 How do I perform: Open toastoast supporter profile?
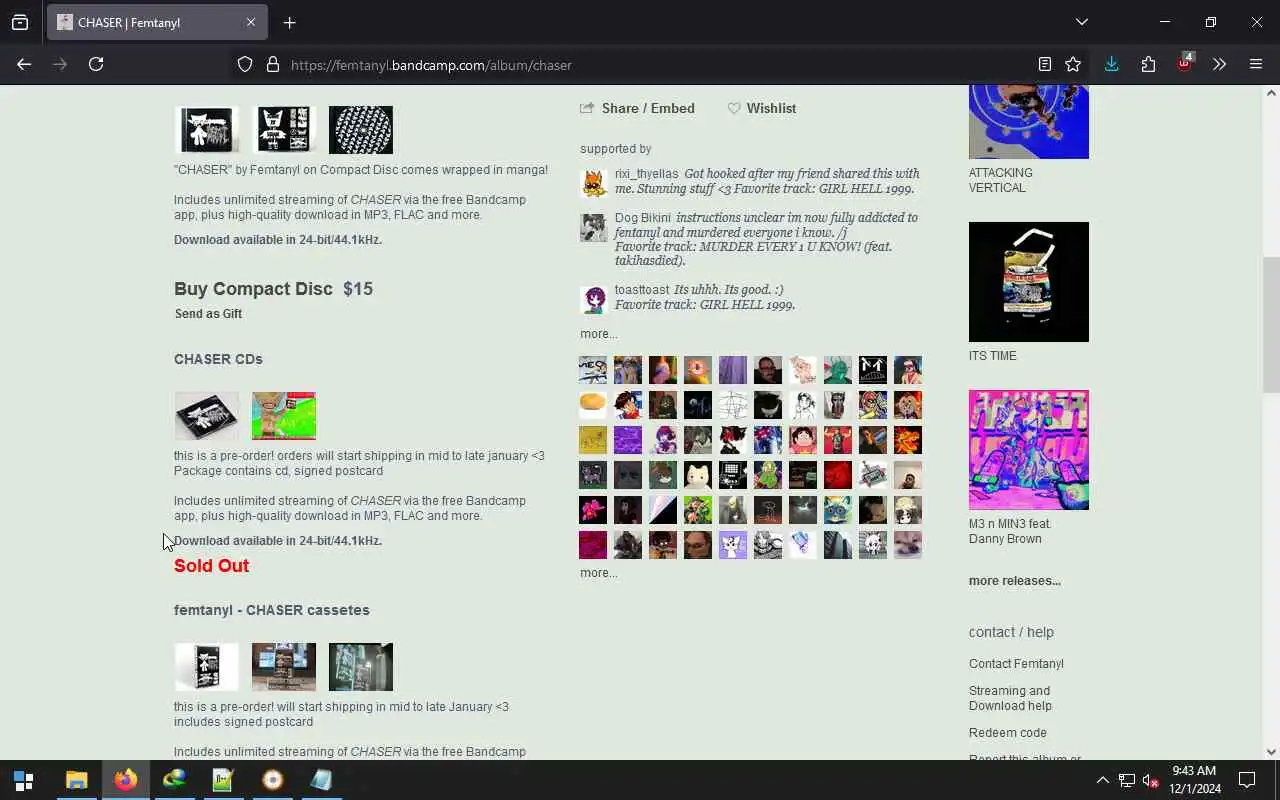(x=642, y=290)
